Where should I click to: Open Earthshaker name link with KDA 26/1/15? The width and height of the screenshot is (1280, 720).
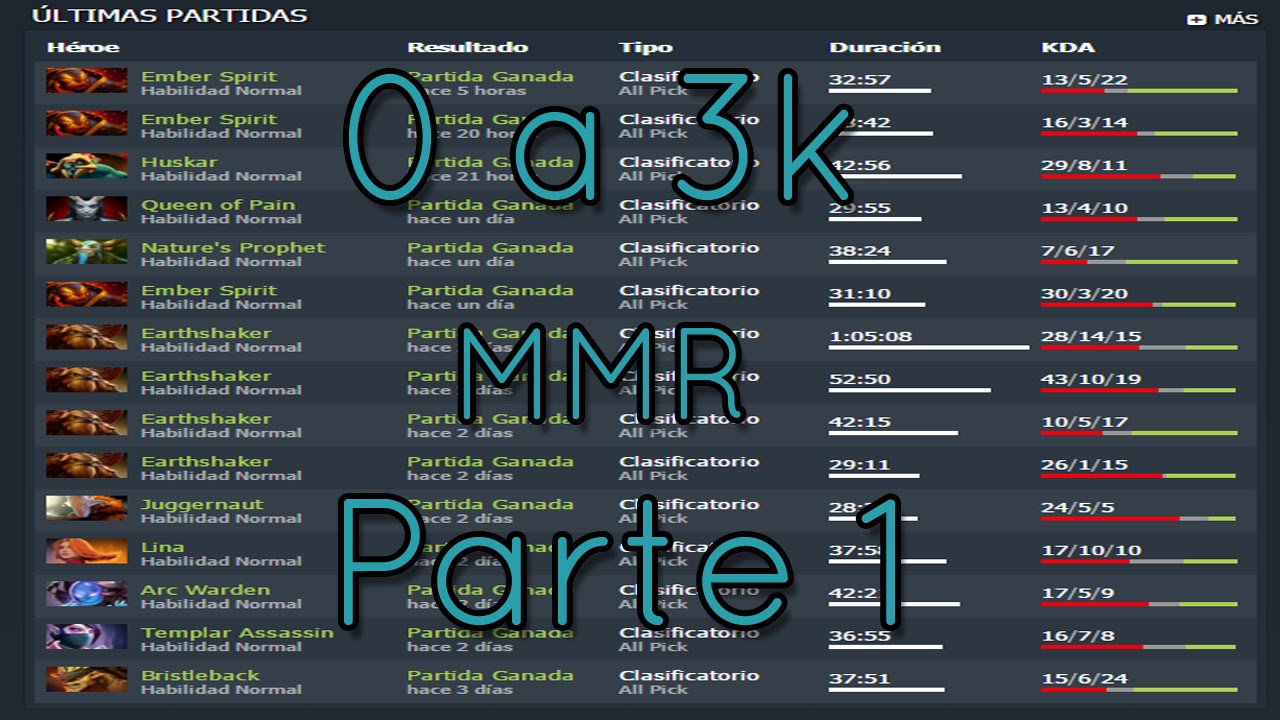206,462
